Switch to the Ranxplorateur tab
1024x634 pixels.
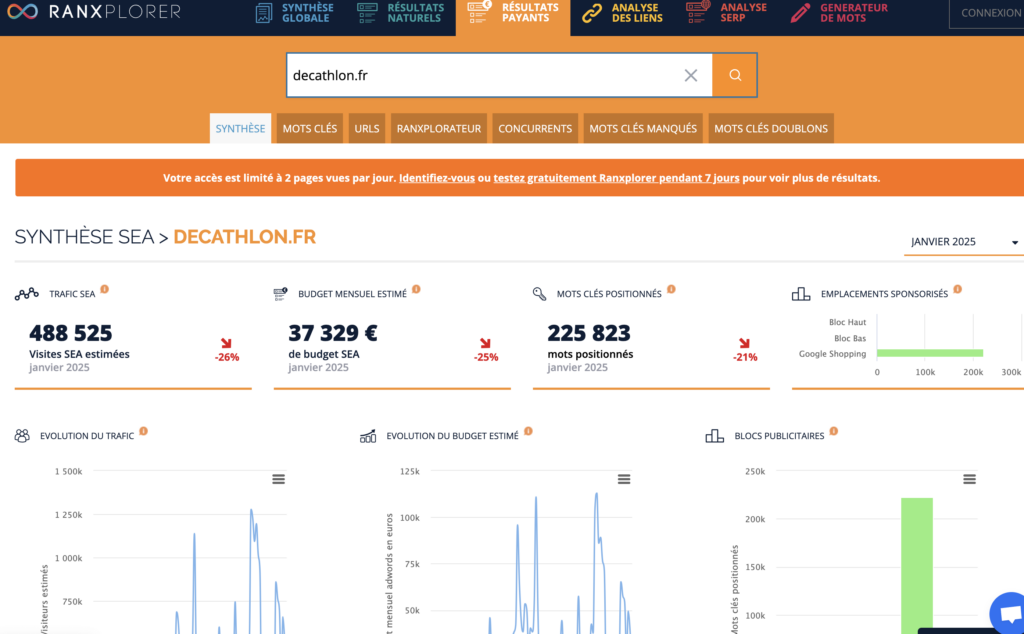pos(438,128)
